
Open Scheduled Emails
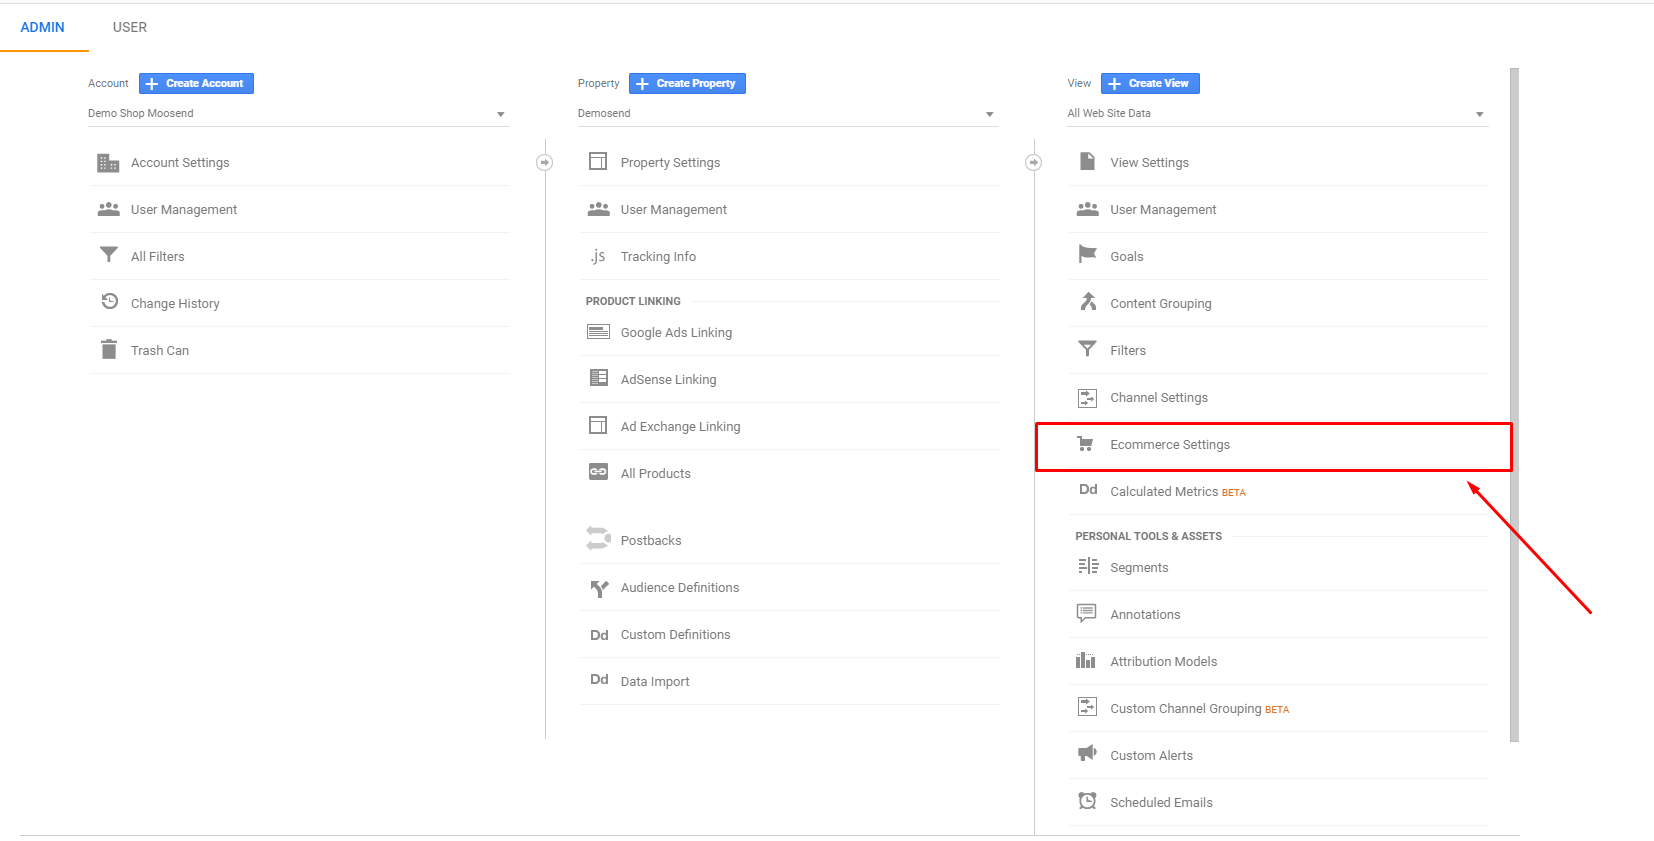tap(1278, 802)
